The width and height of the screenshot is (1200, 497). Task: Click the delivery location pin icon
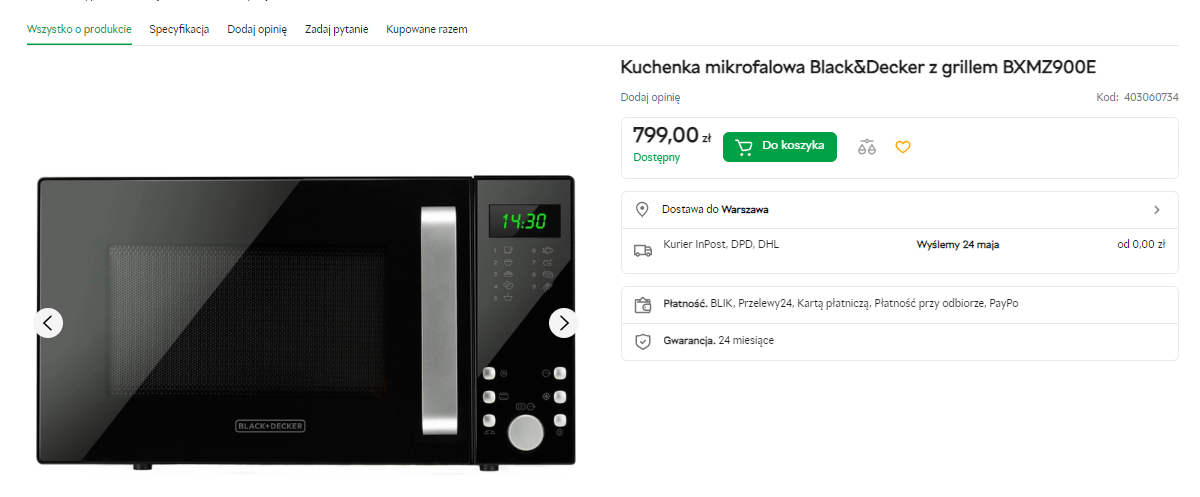point(642,210)
